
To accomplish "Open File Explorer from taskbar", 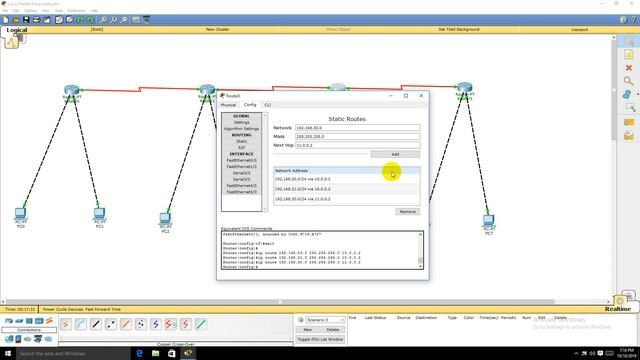I will [x=156, y=353].
